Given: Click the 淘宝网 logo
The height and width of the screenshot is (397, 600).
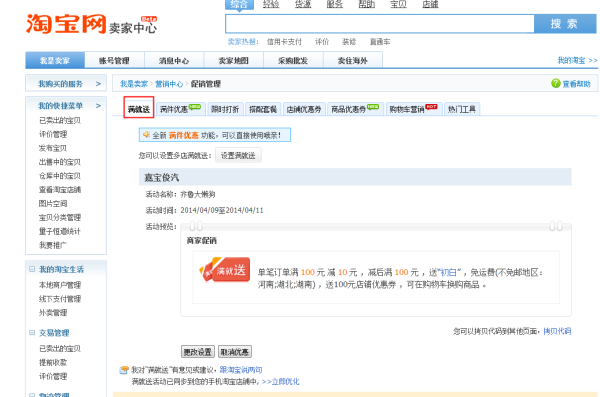Looking at the screenshot, I should 66,24.
